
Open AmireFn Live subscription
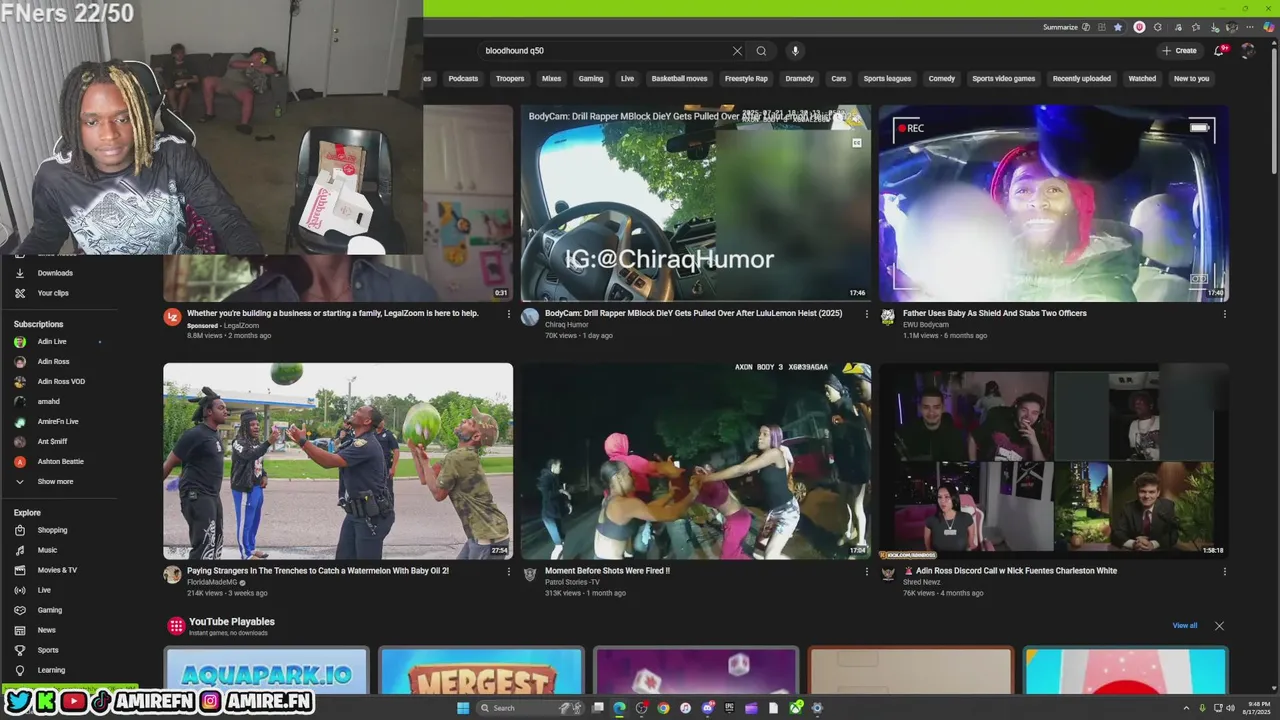point(56,422)
